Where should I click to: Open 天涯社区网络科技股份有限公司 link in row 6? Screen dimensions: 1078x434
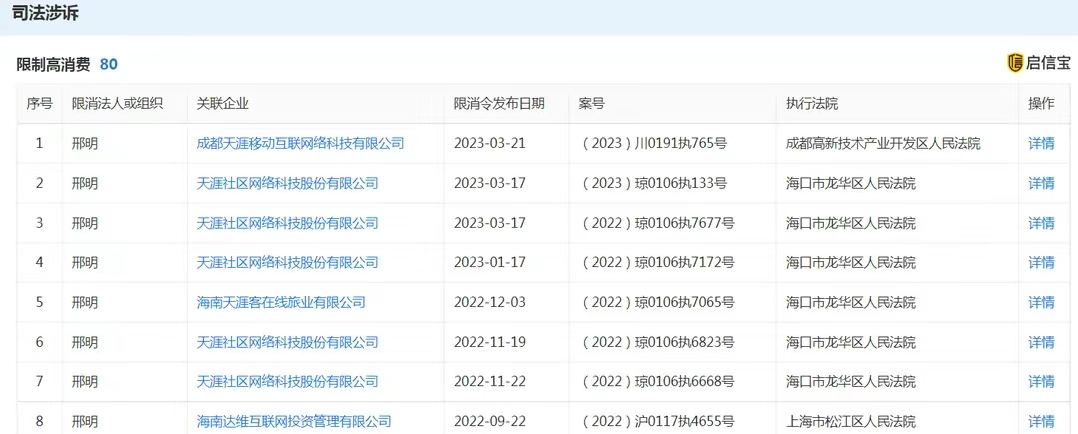pyautogui.click(x=287, y=343)
